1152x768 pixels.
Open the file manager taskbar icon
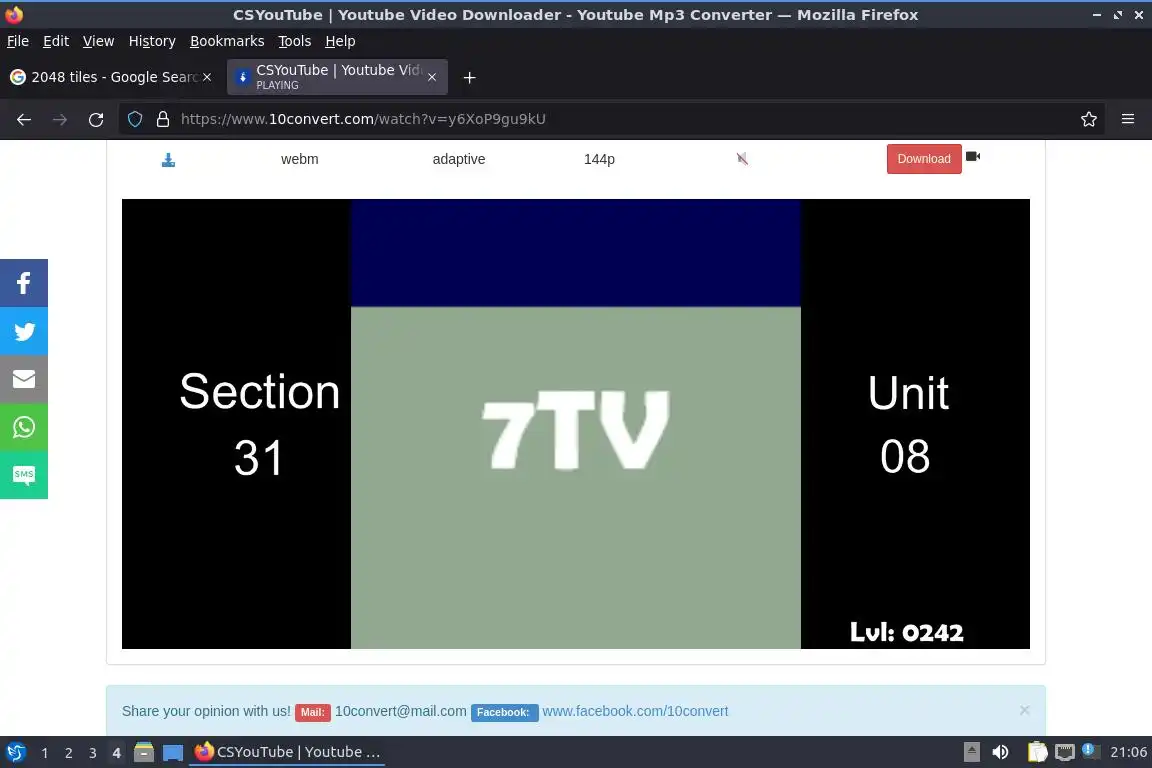144,753
